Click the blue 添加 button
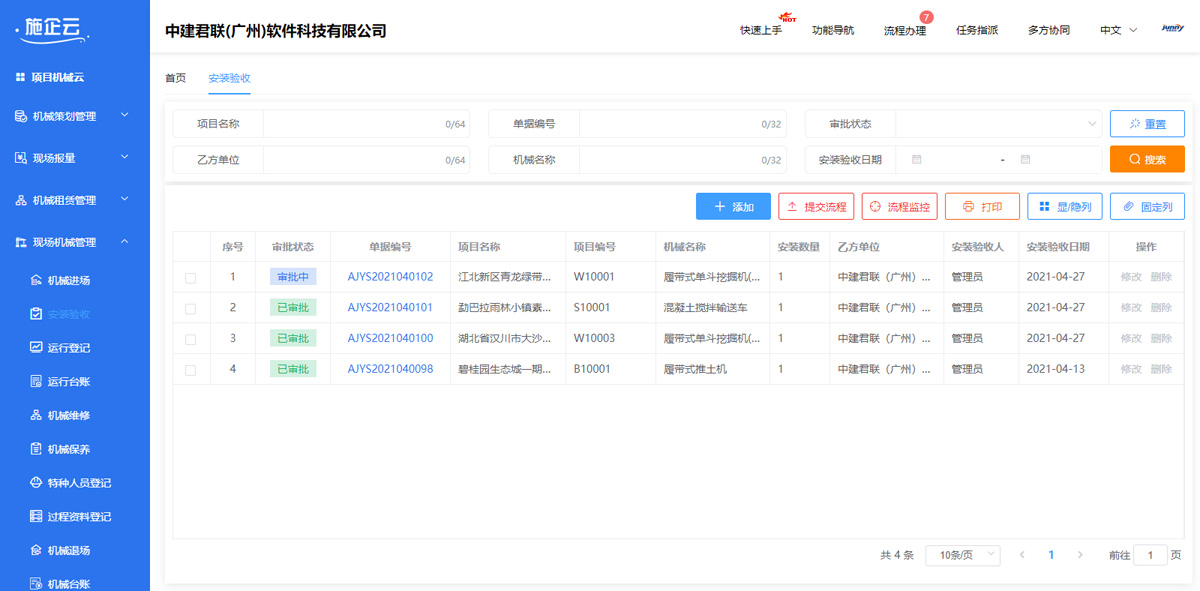 (733, 207)
